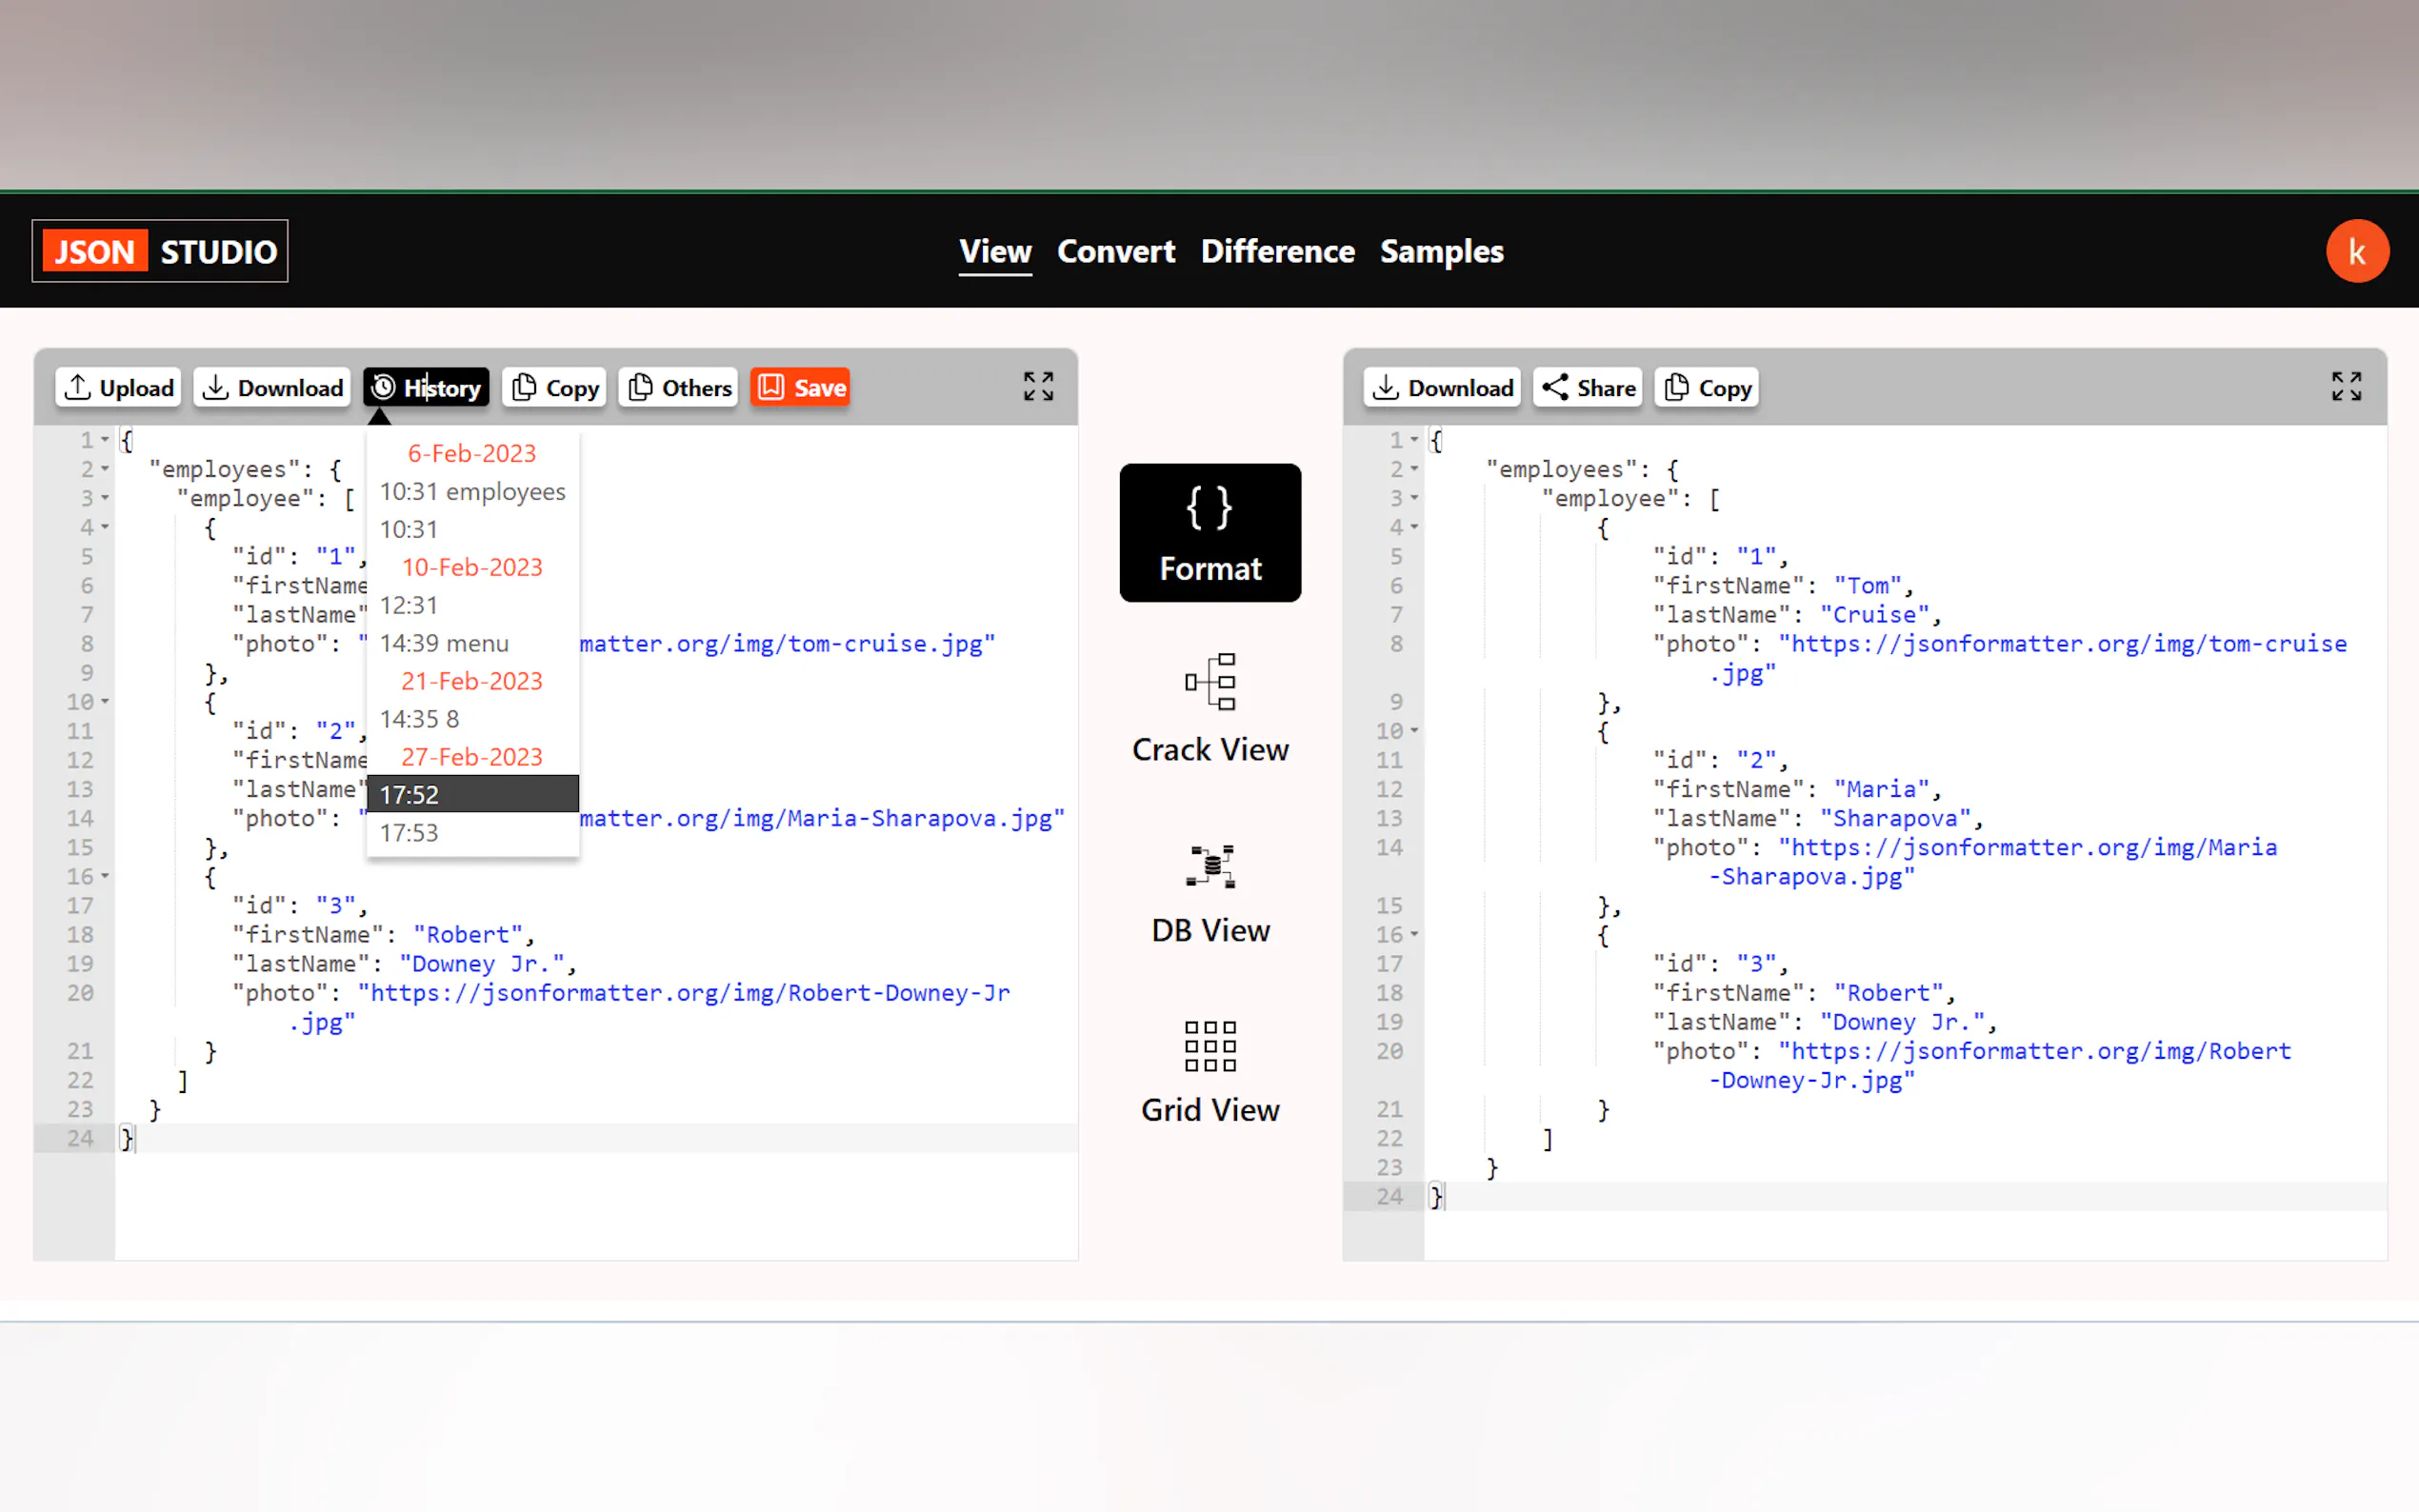This screenshot has height=1512, width=2419.
Task: Click the Upload button in left editor
Action: click(x=118, y=387)
